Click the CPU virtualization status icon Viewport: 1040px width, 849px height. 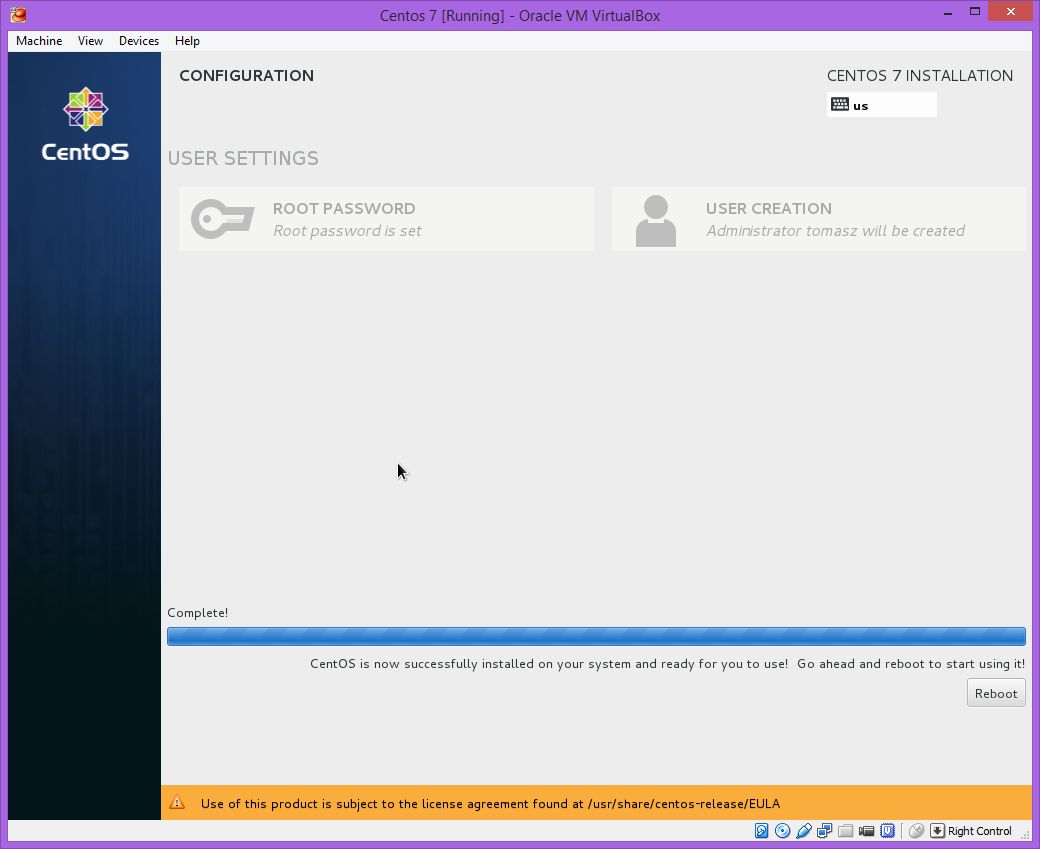click(887, 830)
